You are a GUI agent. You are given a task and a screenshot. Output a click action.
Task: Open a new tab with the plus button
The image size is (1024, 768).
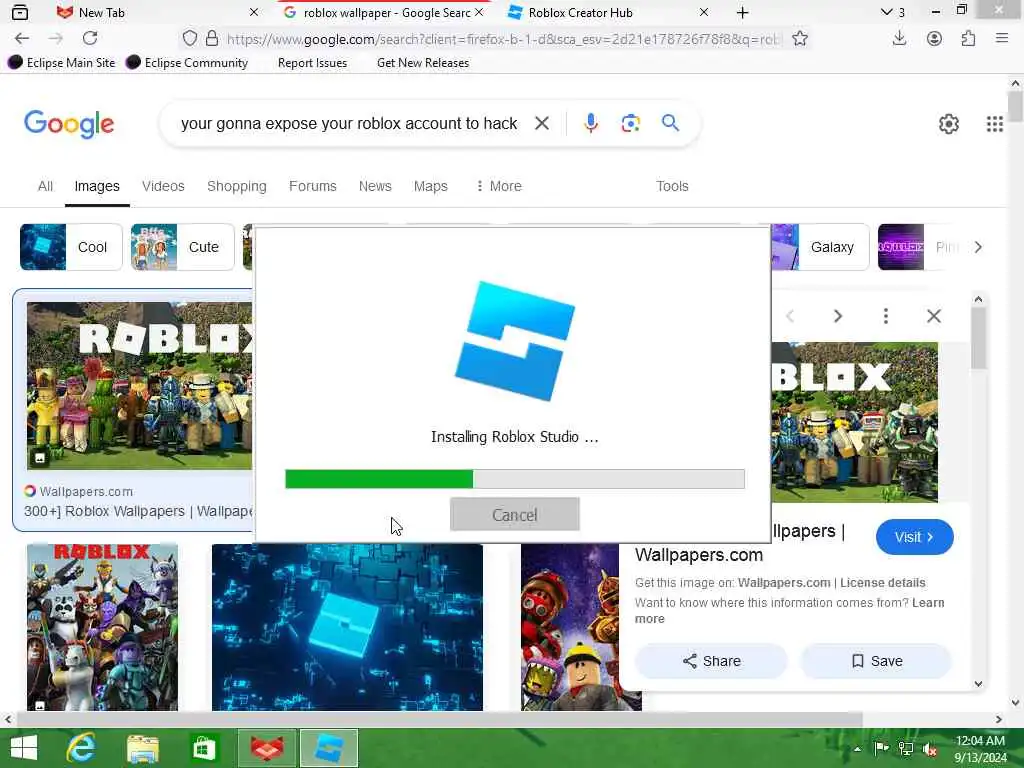click(743, 12)
